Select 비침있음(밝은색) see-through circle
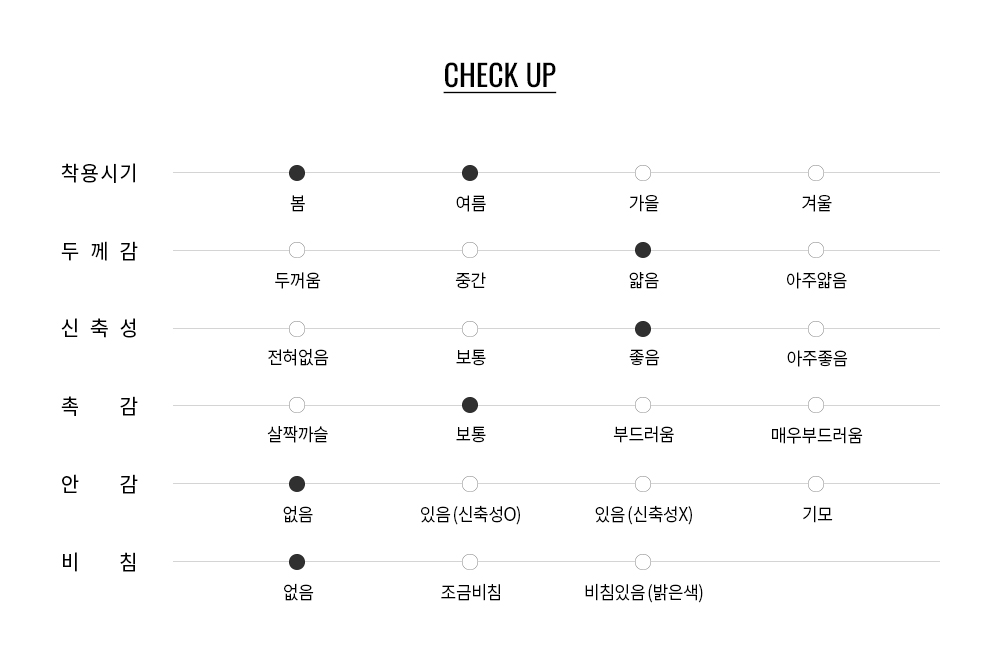1000x661 pixels. click(643, 562)
